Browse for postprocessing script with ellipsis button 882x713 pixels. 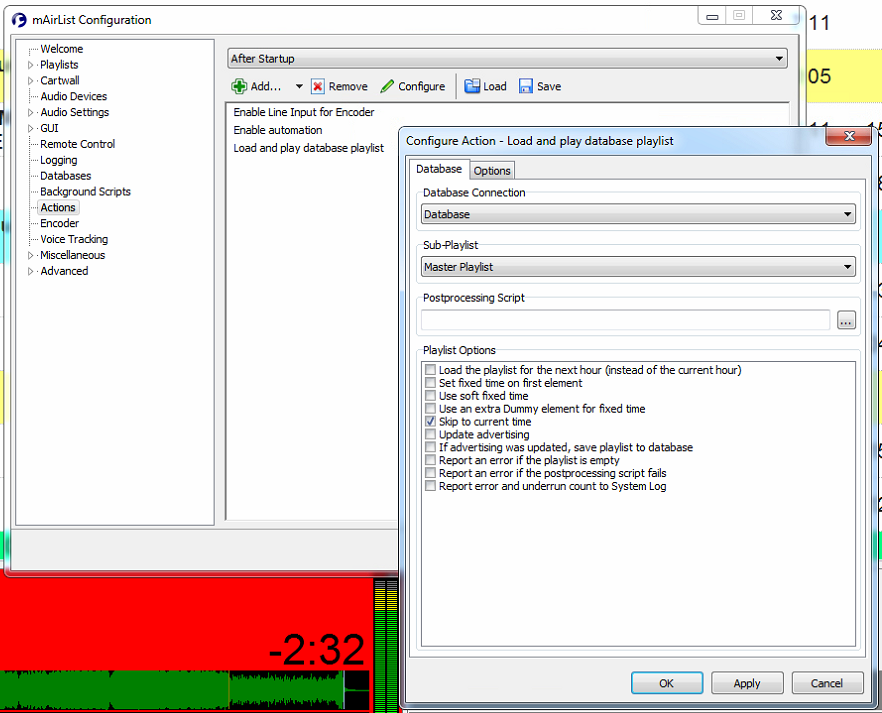[846, 320]
